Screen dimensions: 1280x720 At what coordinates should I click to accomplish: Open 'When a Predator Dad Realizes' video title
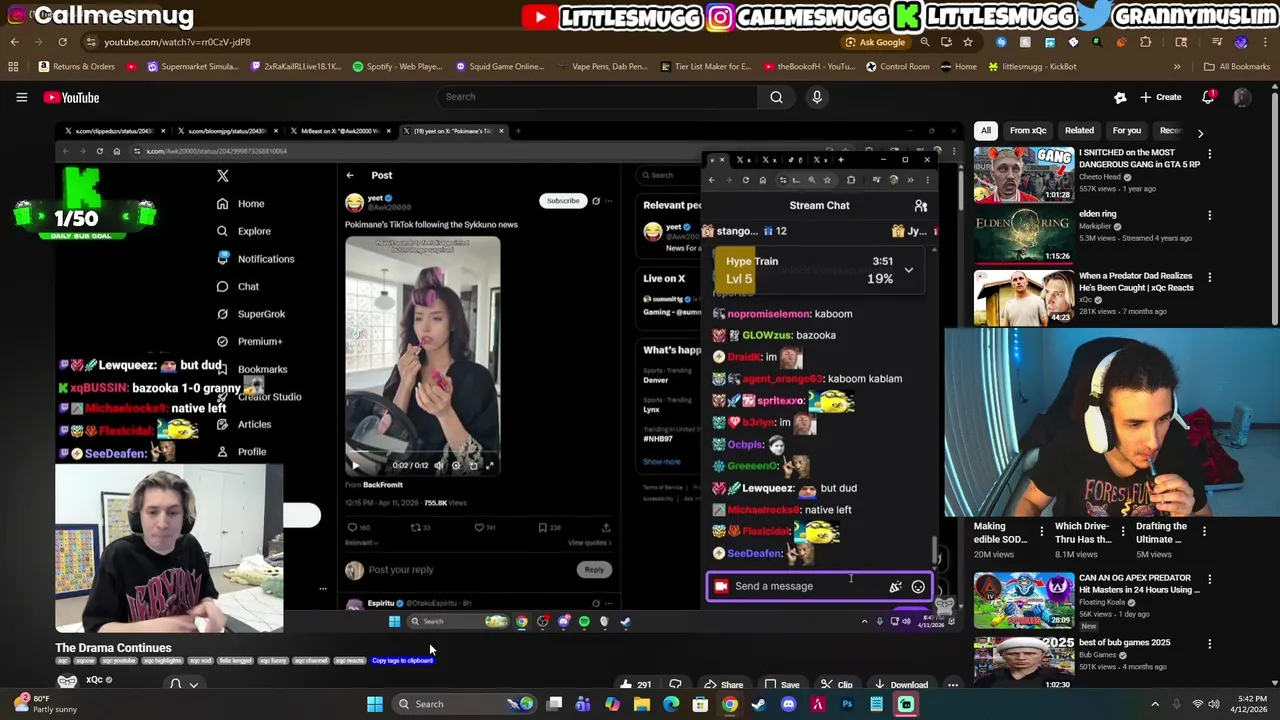(1135, 281)
